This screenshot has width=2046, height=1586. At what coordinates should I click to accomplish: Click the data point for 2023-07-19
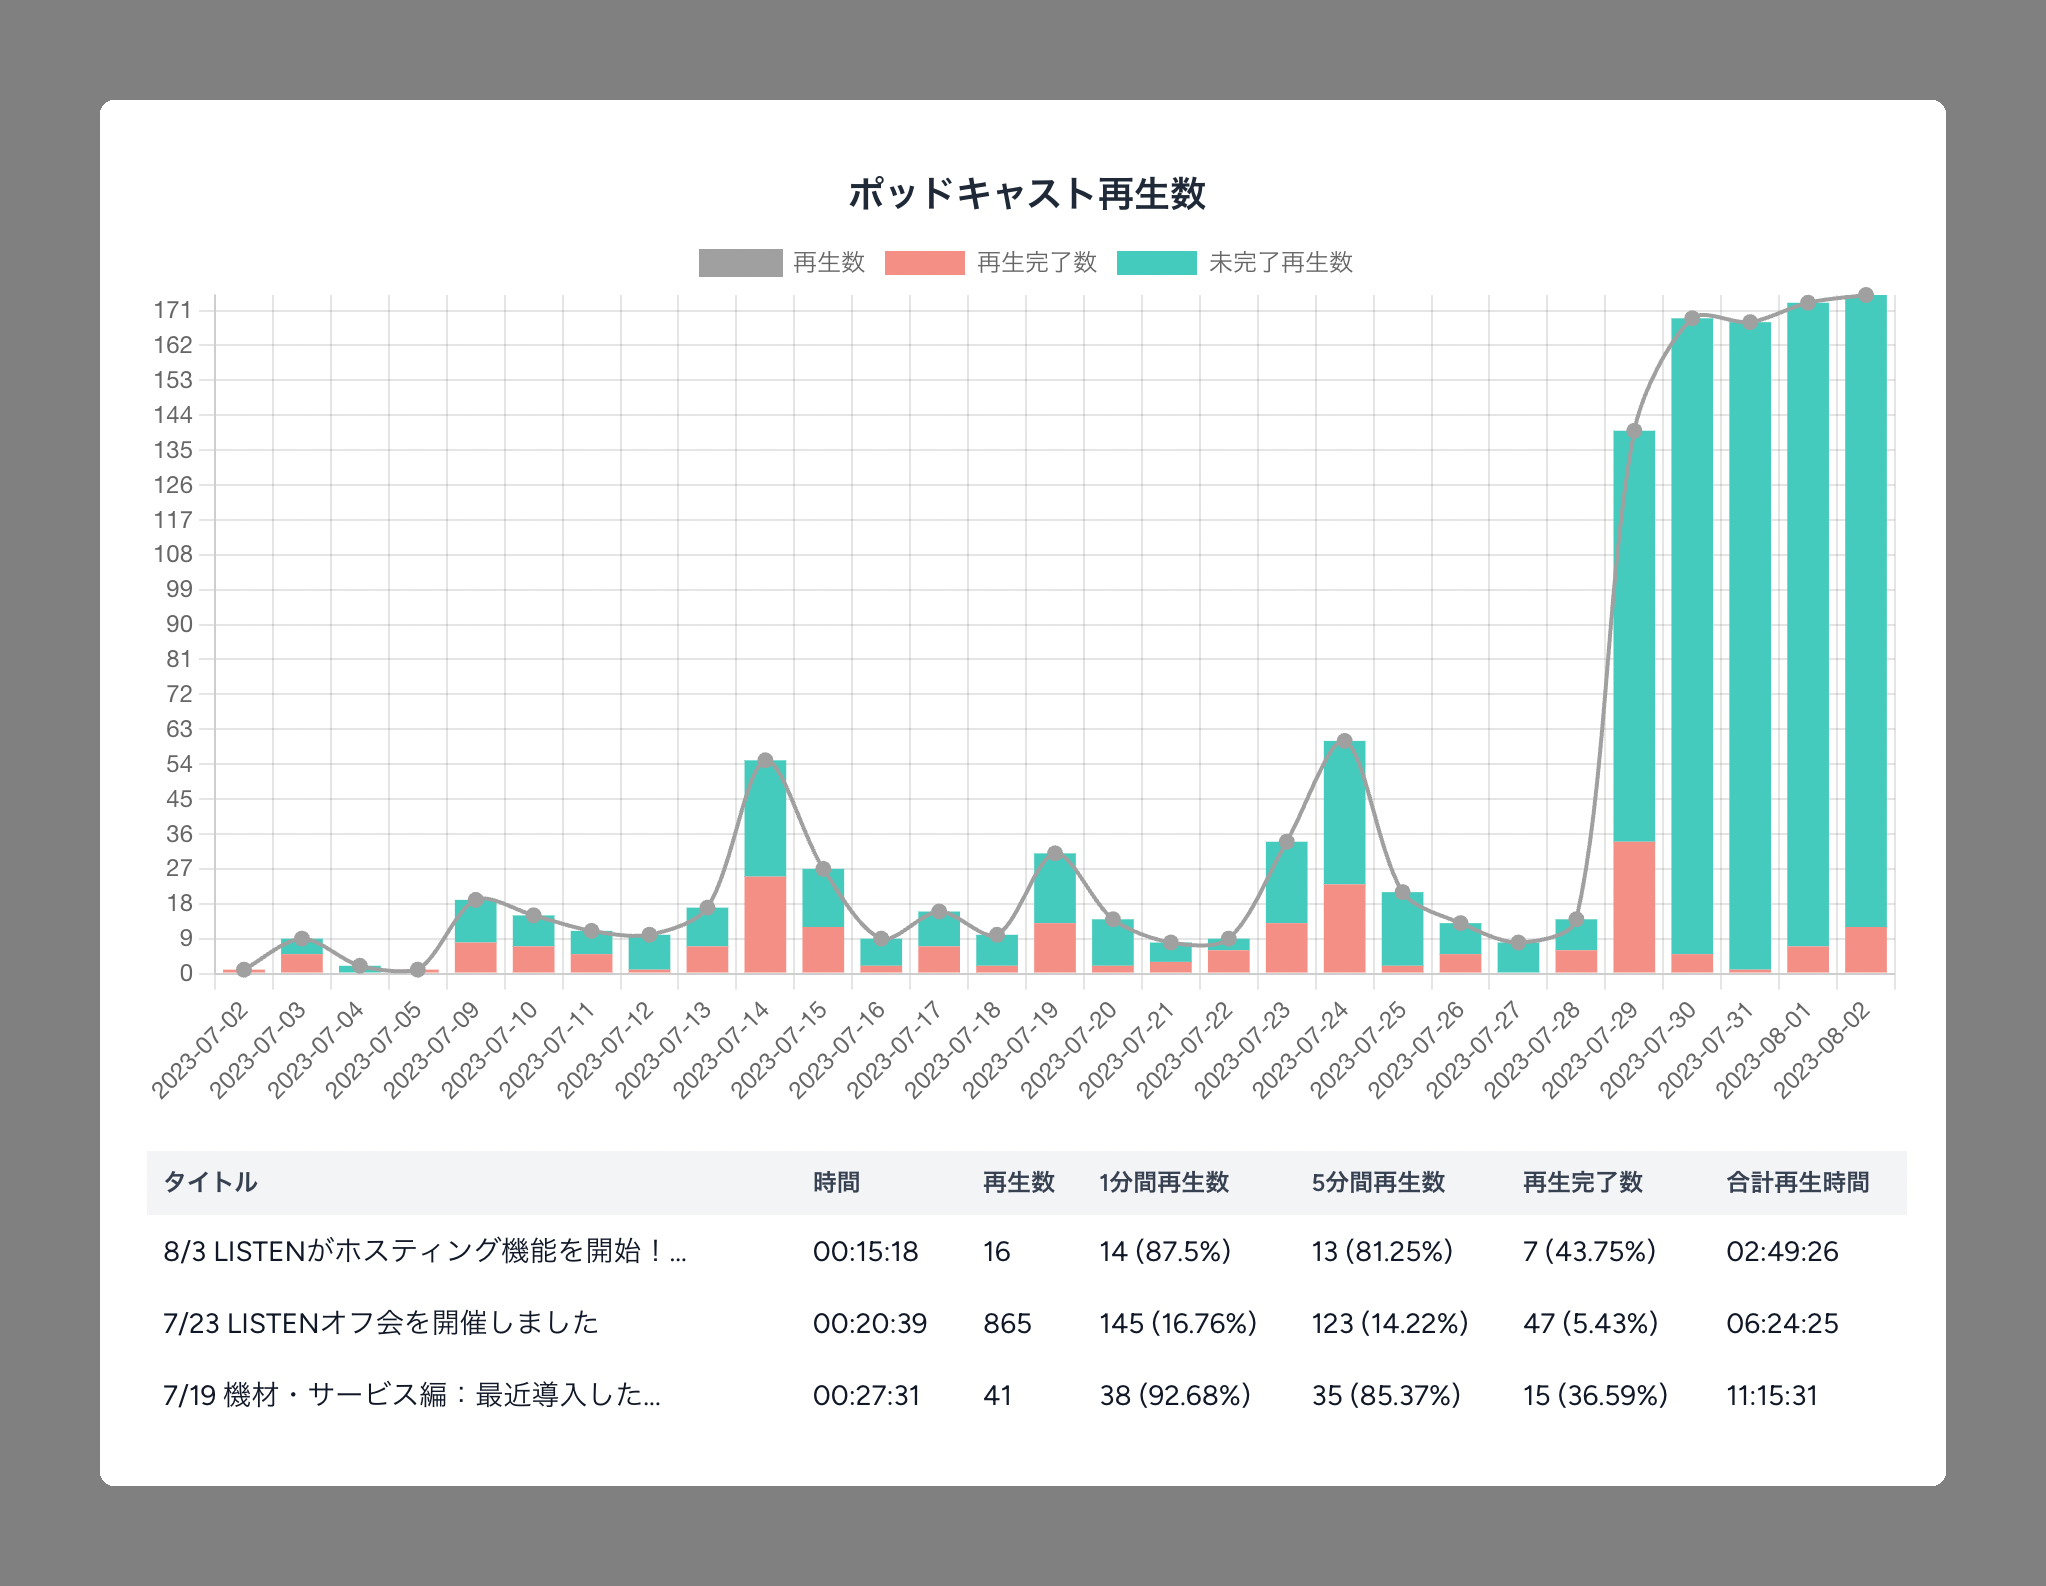point(1054,854)
